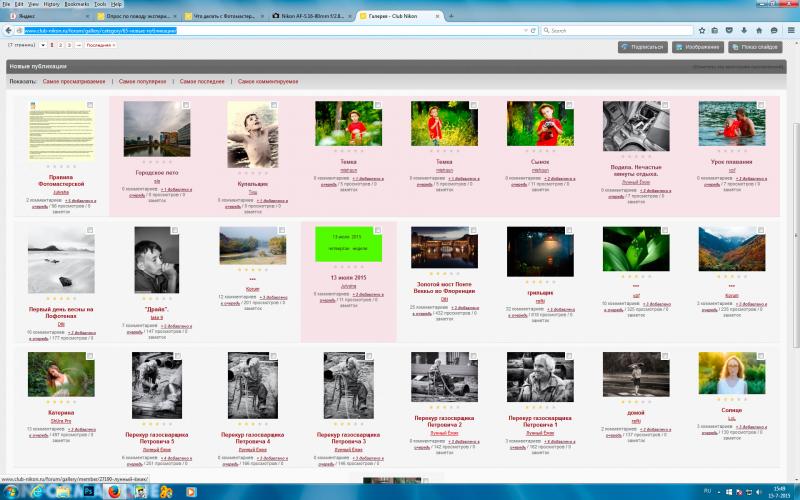800x500 pixels.
Task: Open the page-jump dropdown arrow
Action: (43, 45)
